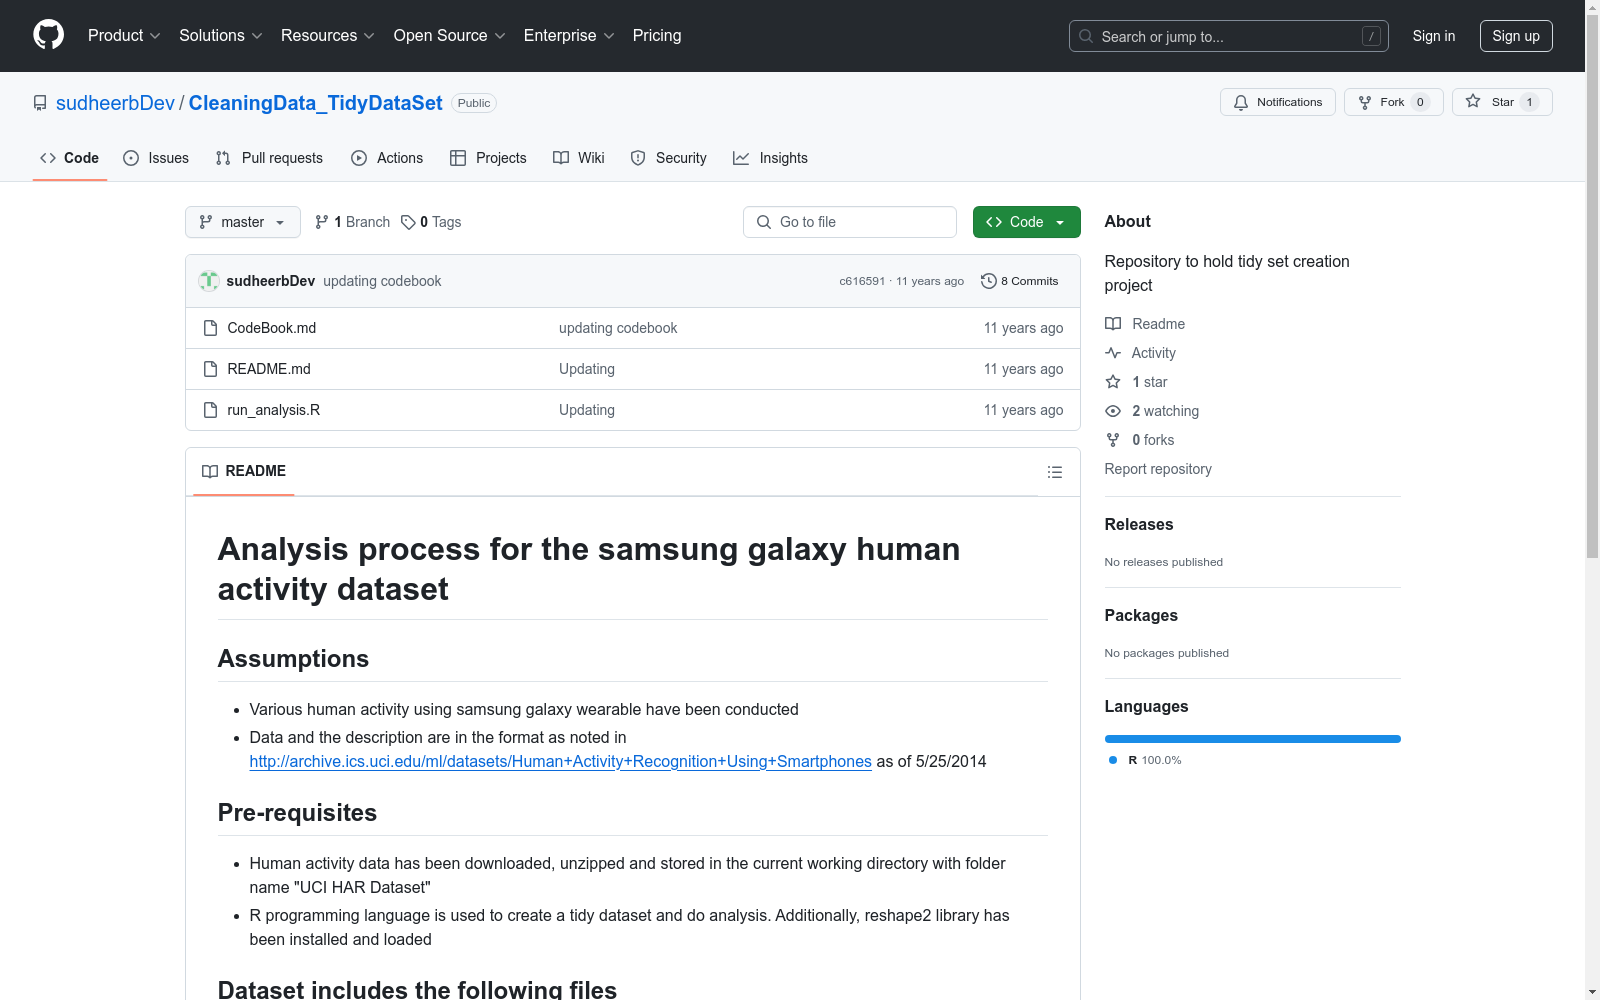Click the sudheerbDev avatar in commit row
This screenshot has width=1600, height=1000.
(x=209, y=281)
